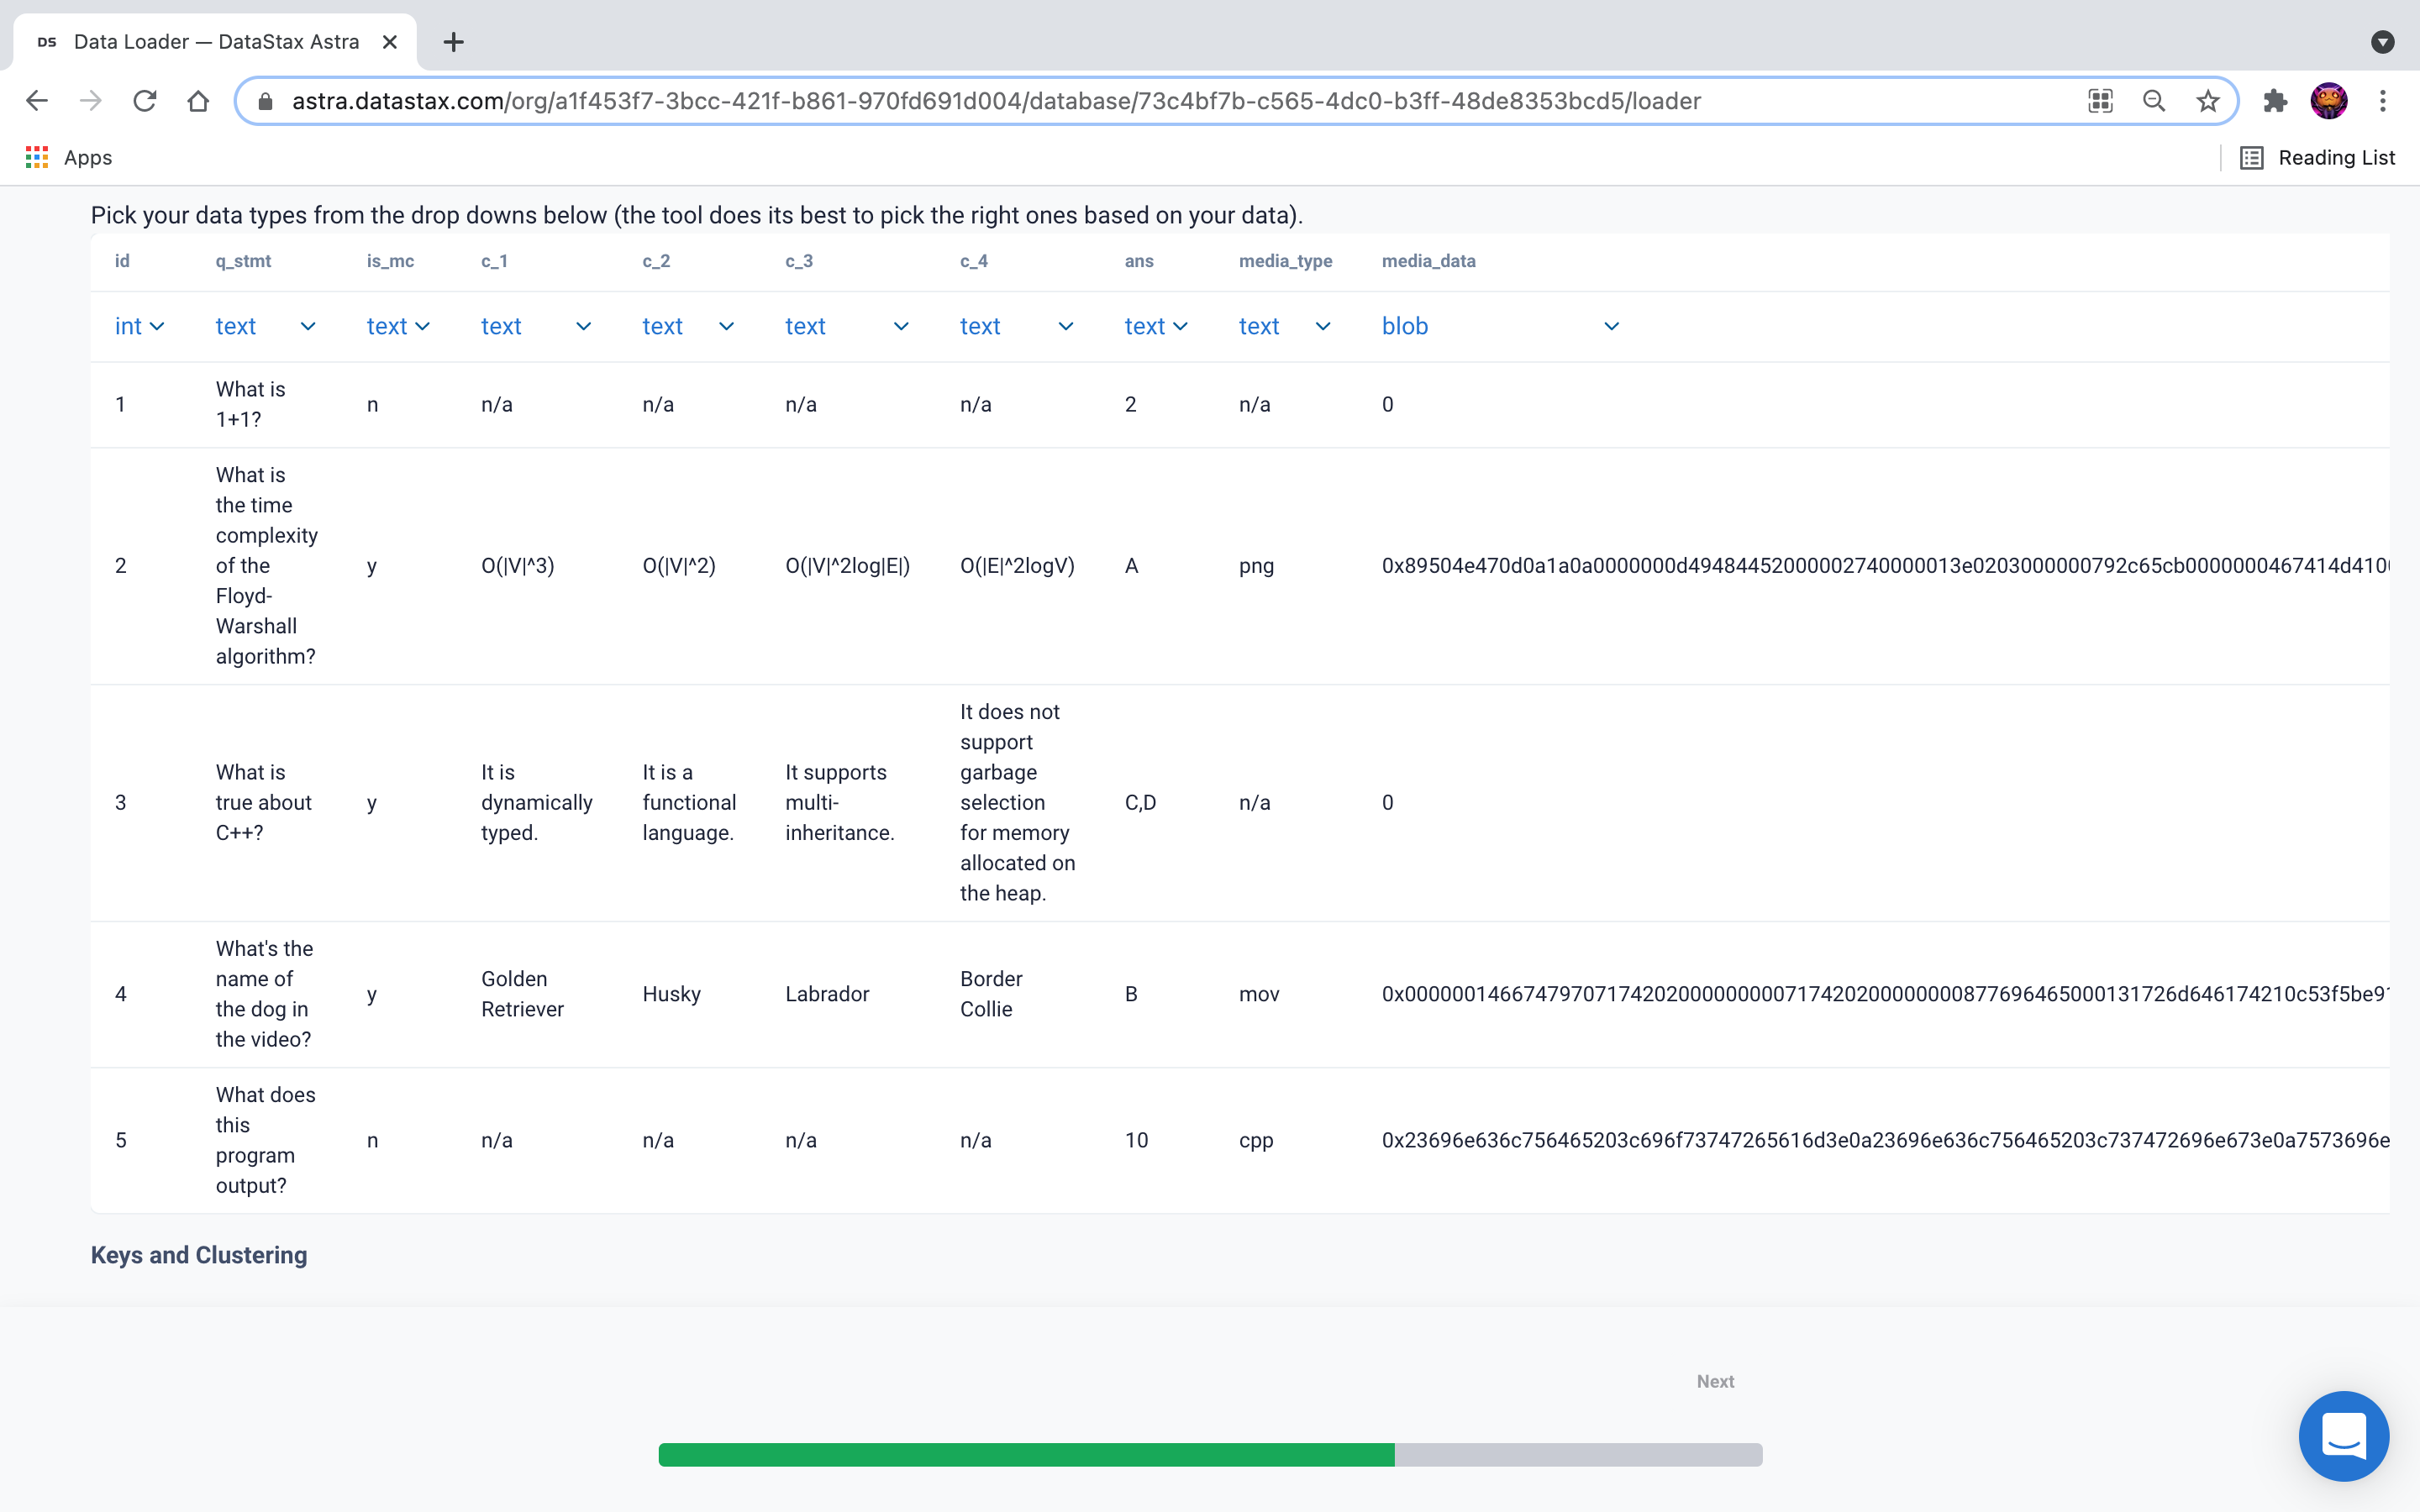Screen dimensions: 2420x1512
Task: Click the browser home icon
Action: pyautogui.click(x=198, y=101)
